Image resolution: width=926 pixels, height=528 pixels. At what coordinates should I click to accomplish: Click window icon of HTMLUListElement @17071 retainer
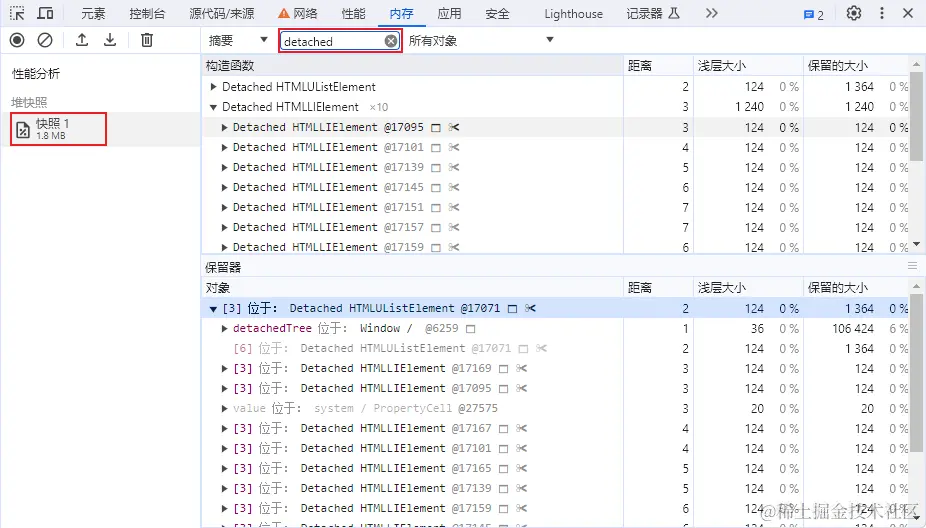[513, 308]
